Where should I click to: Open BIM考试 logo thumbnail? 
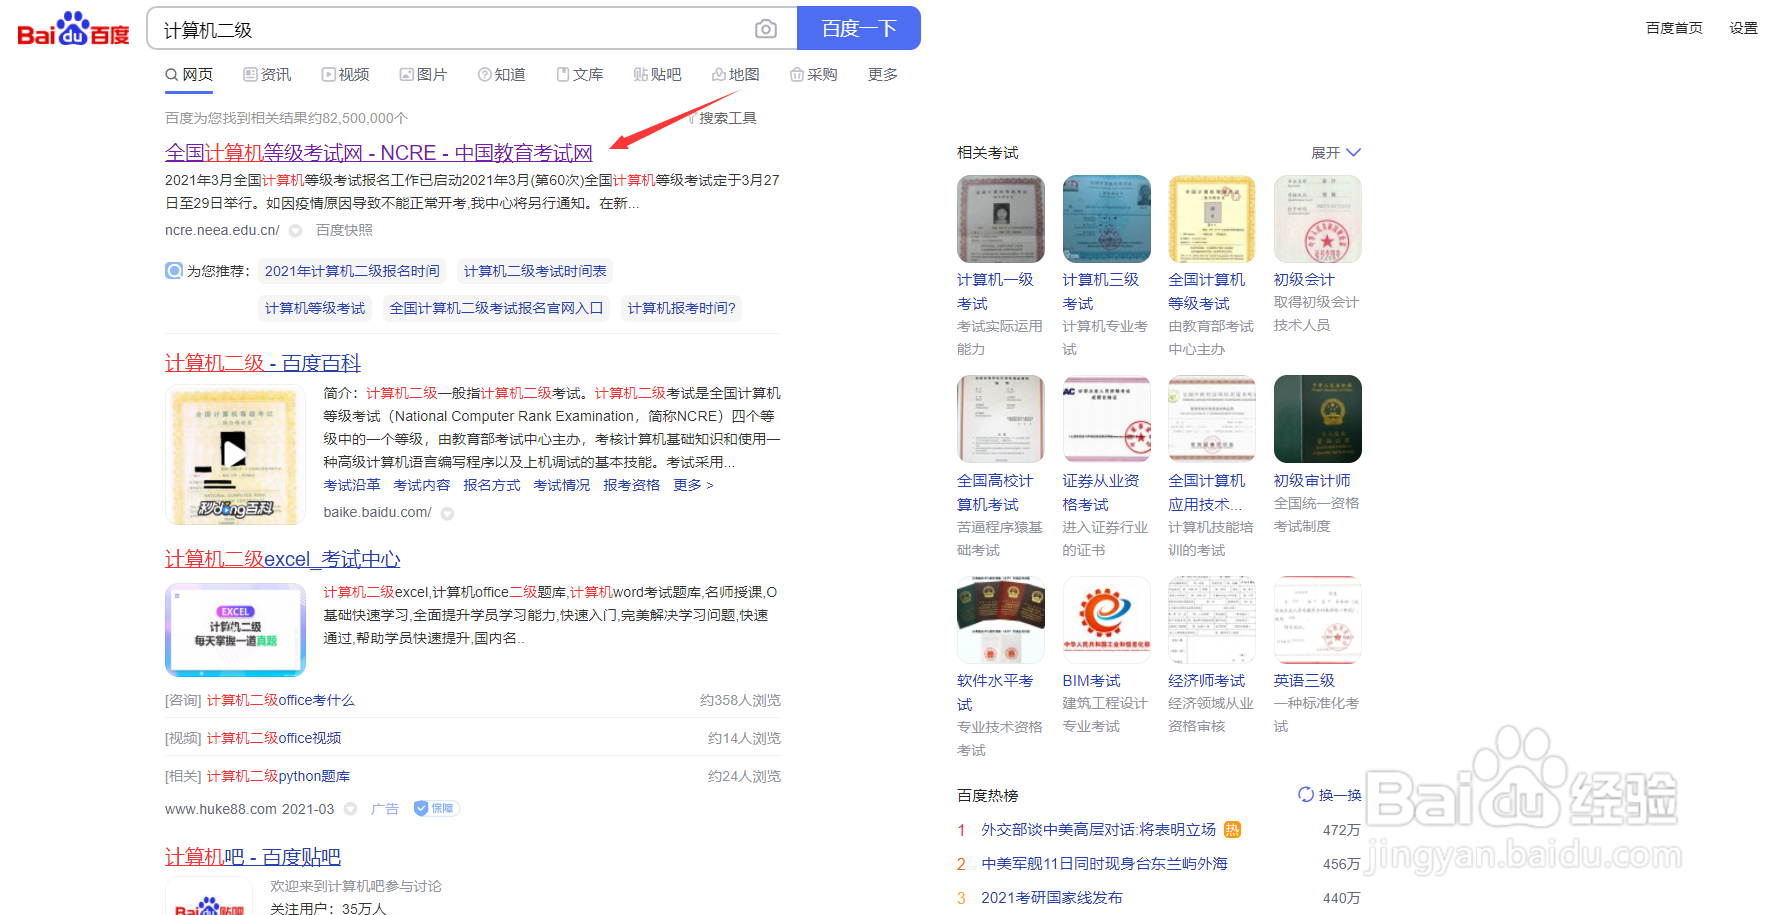pyautogui.click(x=1107, y=620)
